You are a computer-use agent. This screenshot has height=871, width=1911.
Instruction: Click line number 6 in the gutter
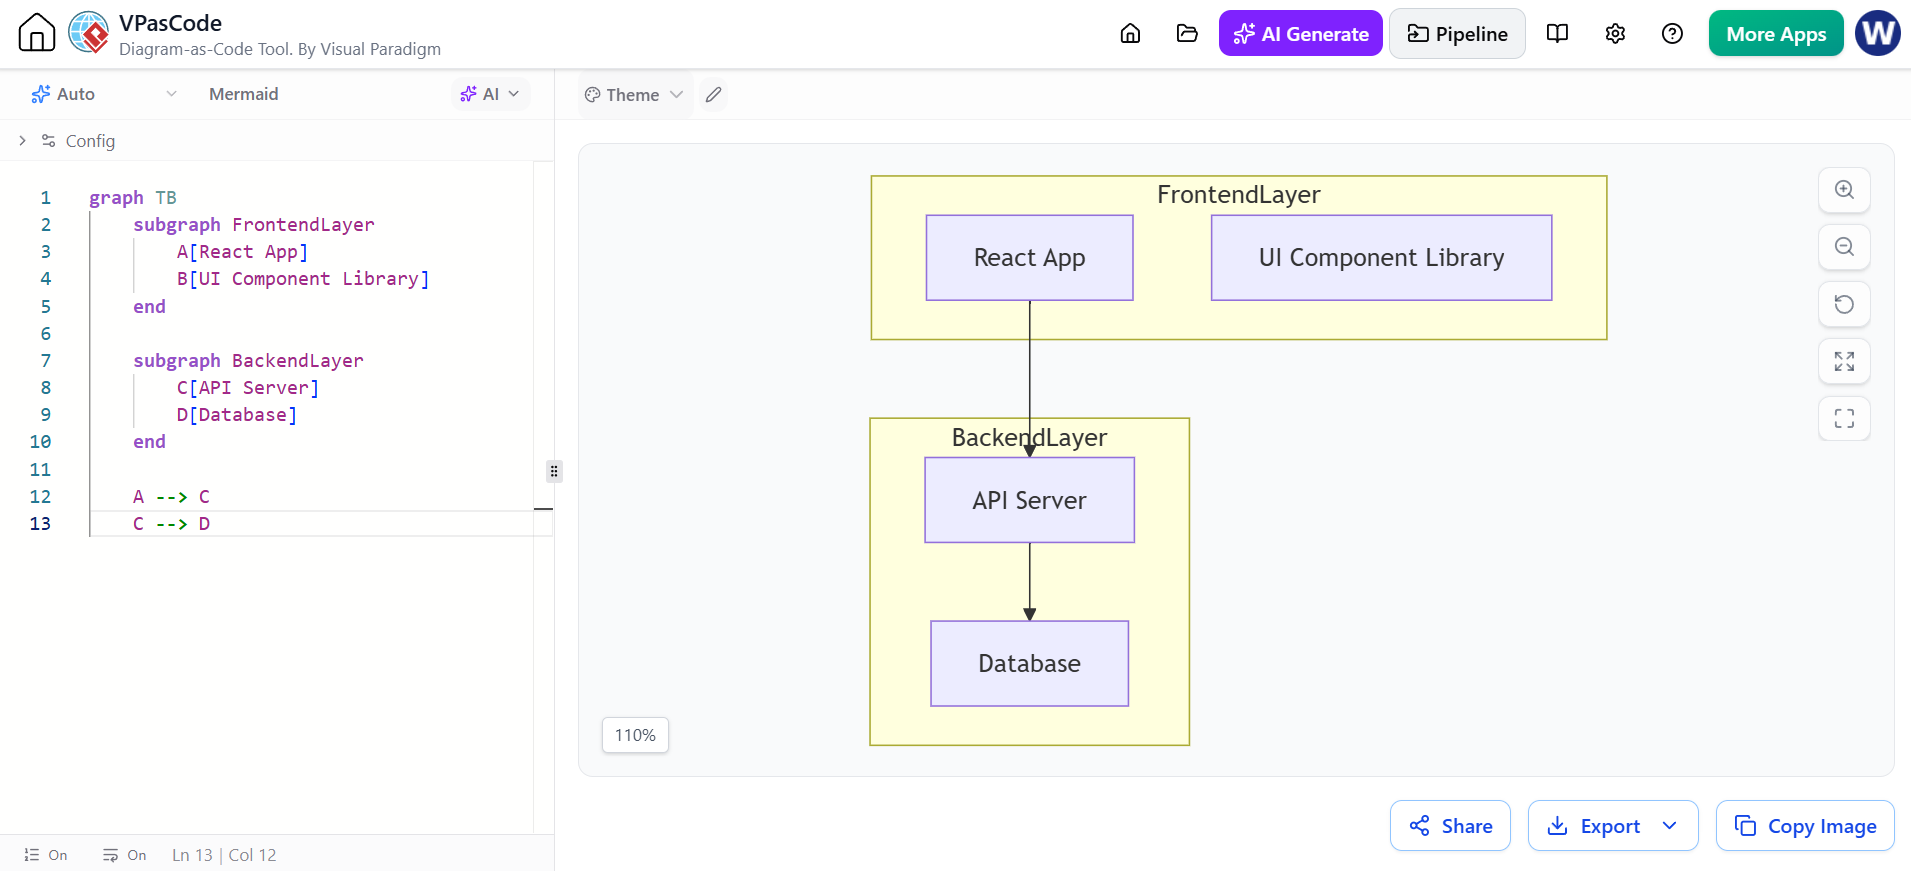point(45,334)
